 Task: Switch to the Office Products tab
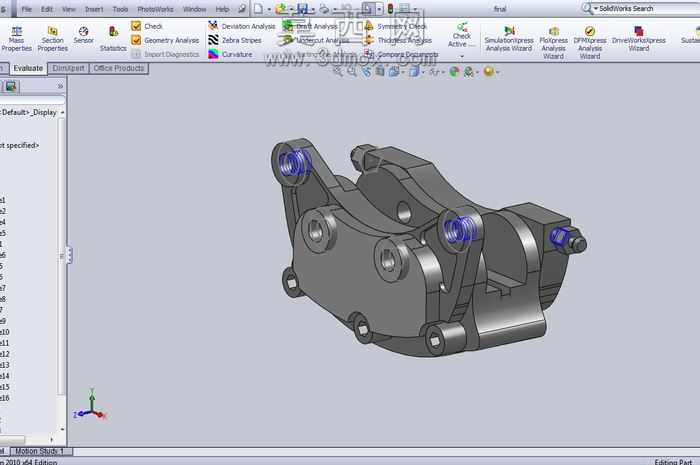click(119, 68)
